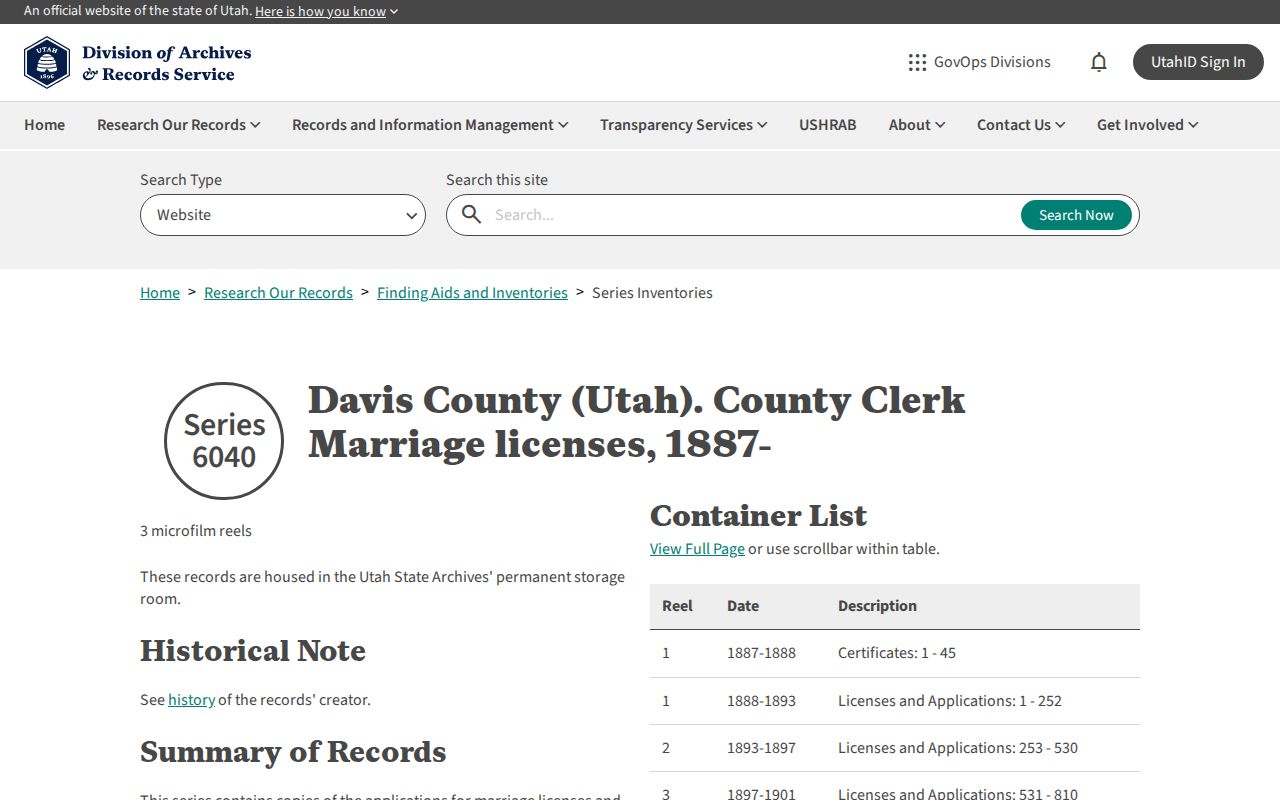This screenshot has height=800, width=1280.
Task: Open Finding Aids and Inventories breadcrumb
Action: (x=472, y=293)
